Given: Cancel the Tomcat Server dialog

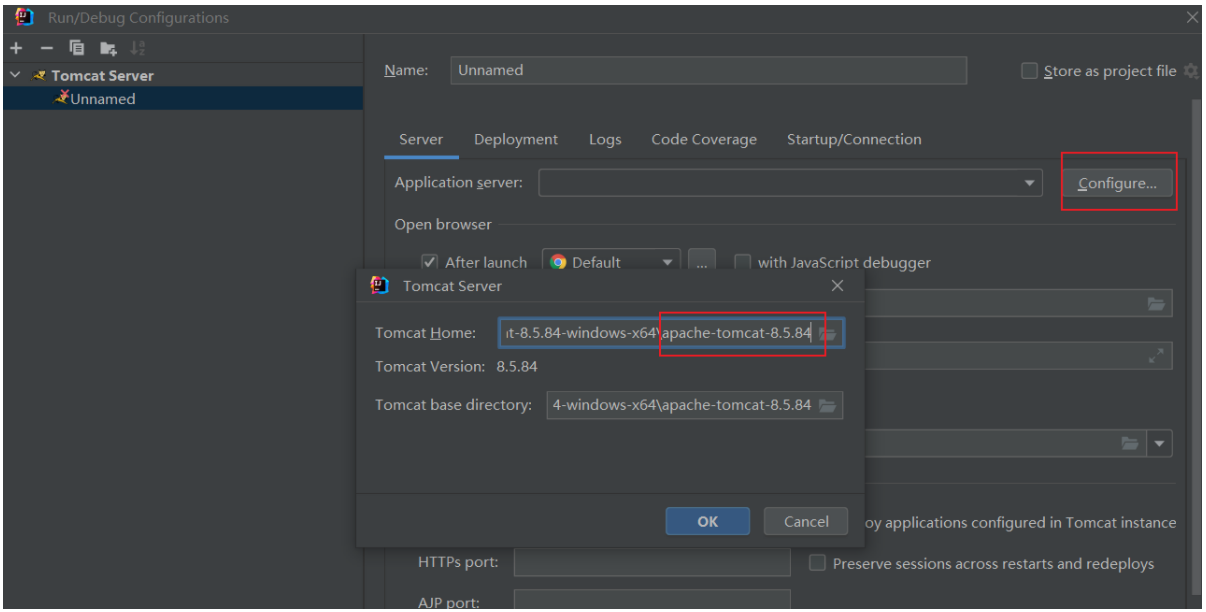Looking at the screenshot, I should pyautogui.click(x=806, y=521).
